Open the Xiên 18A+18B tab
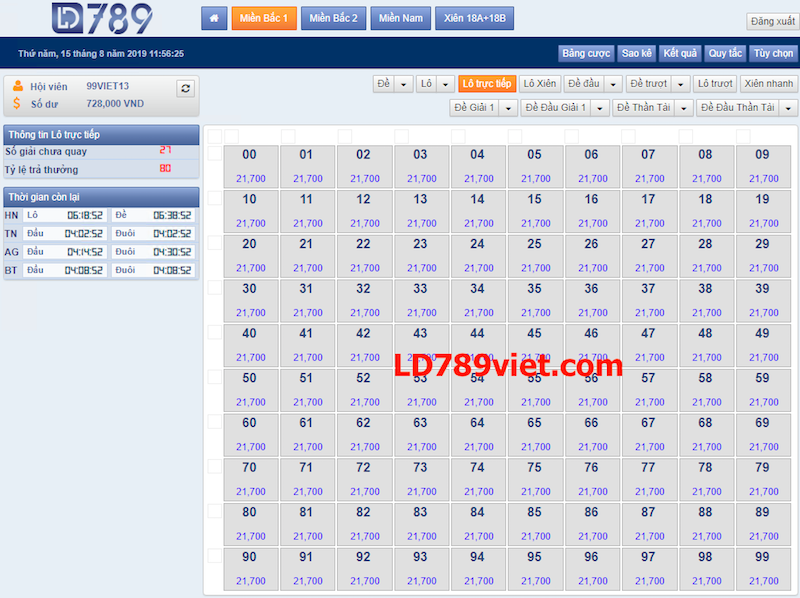This screenshot has width=800, height=598. click(474, 18)
